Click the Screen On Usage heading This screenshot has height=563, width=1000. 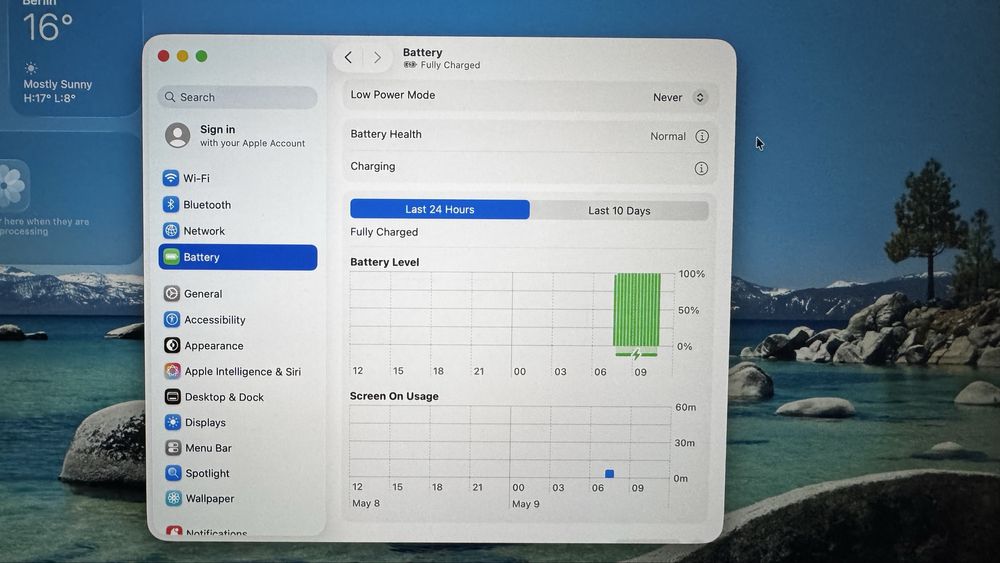pyautogui.click(x=394, y=396)
